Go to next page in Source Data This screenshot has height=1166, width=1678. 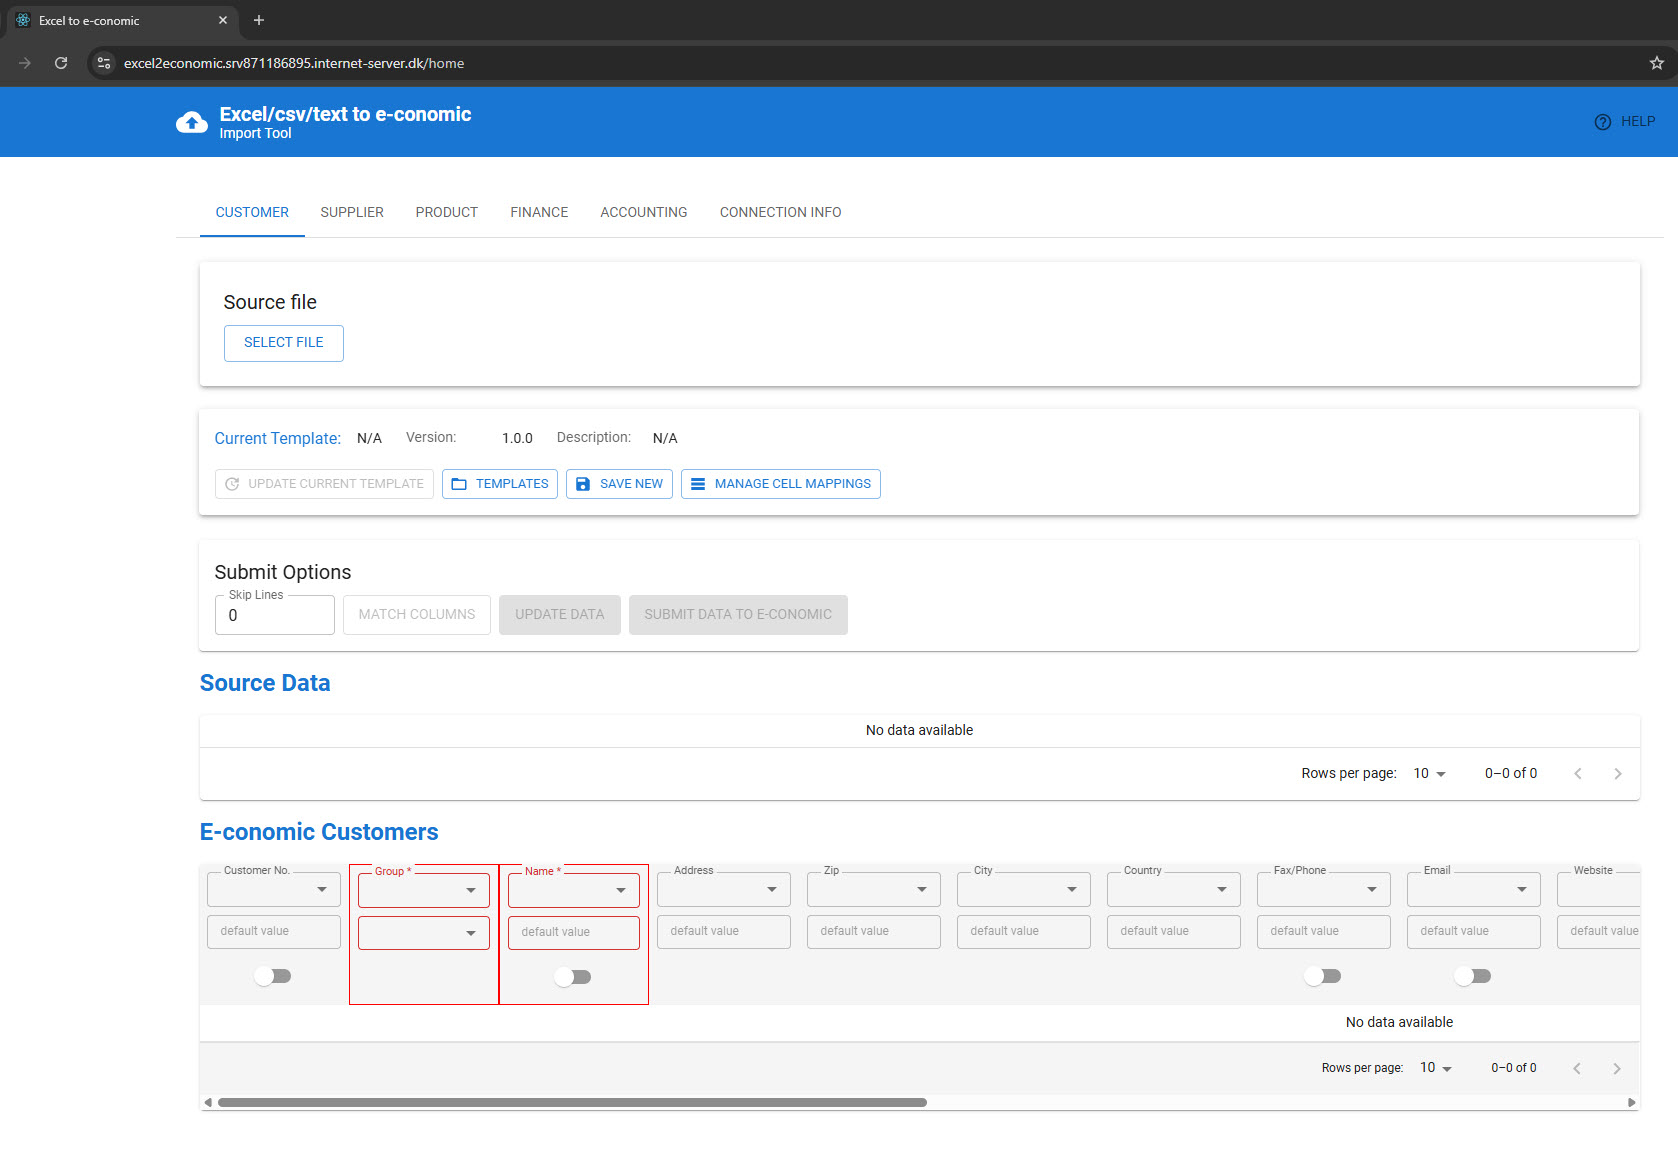point(1618,774)
